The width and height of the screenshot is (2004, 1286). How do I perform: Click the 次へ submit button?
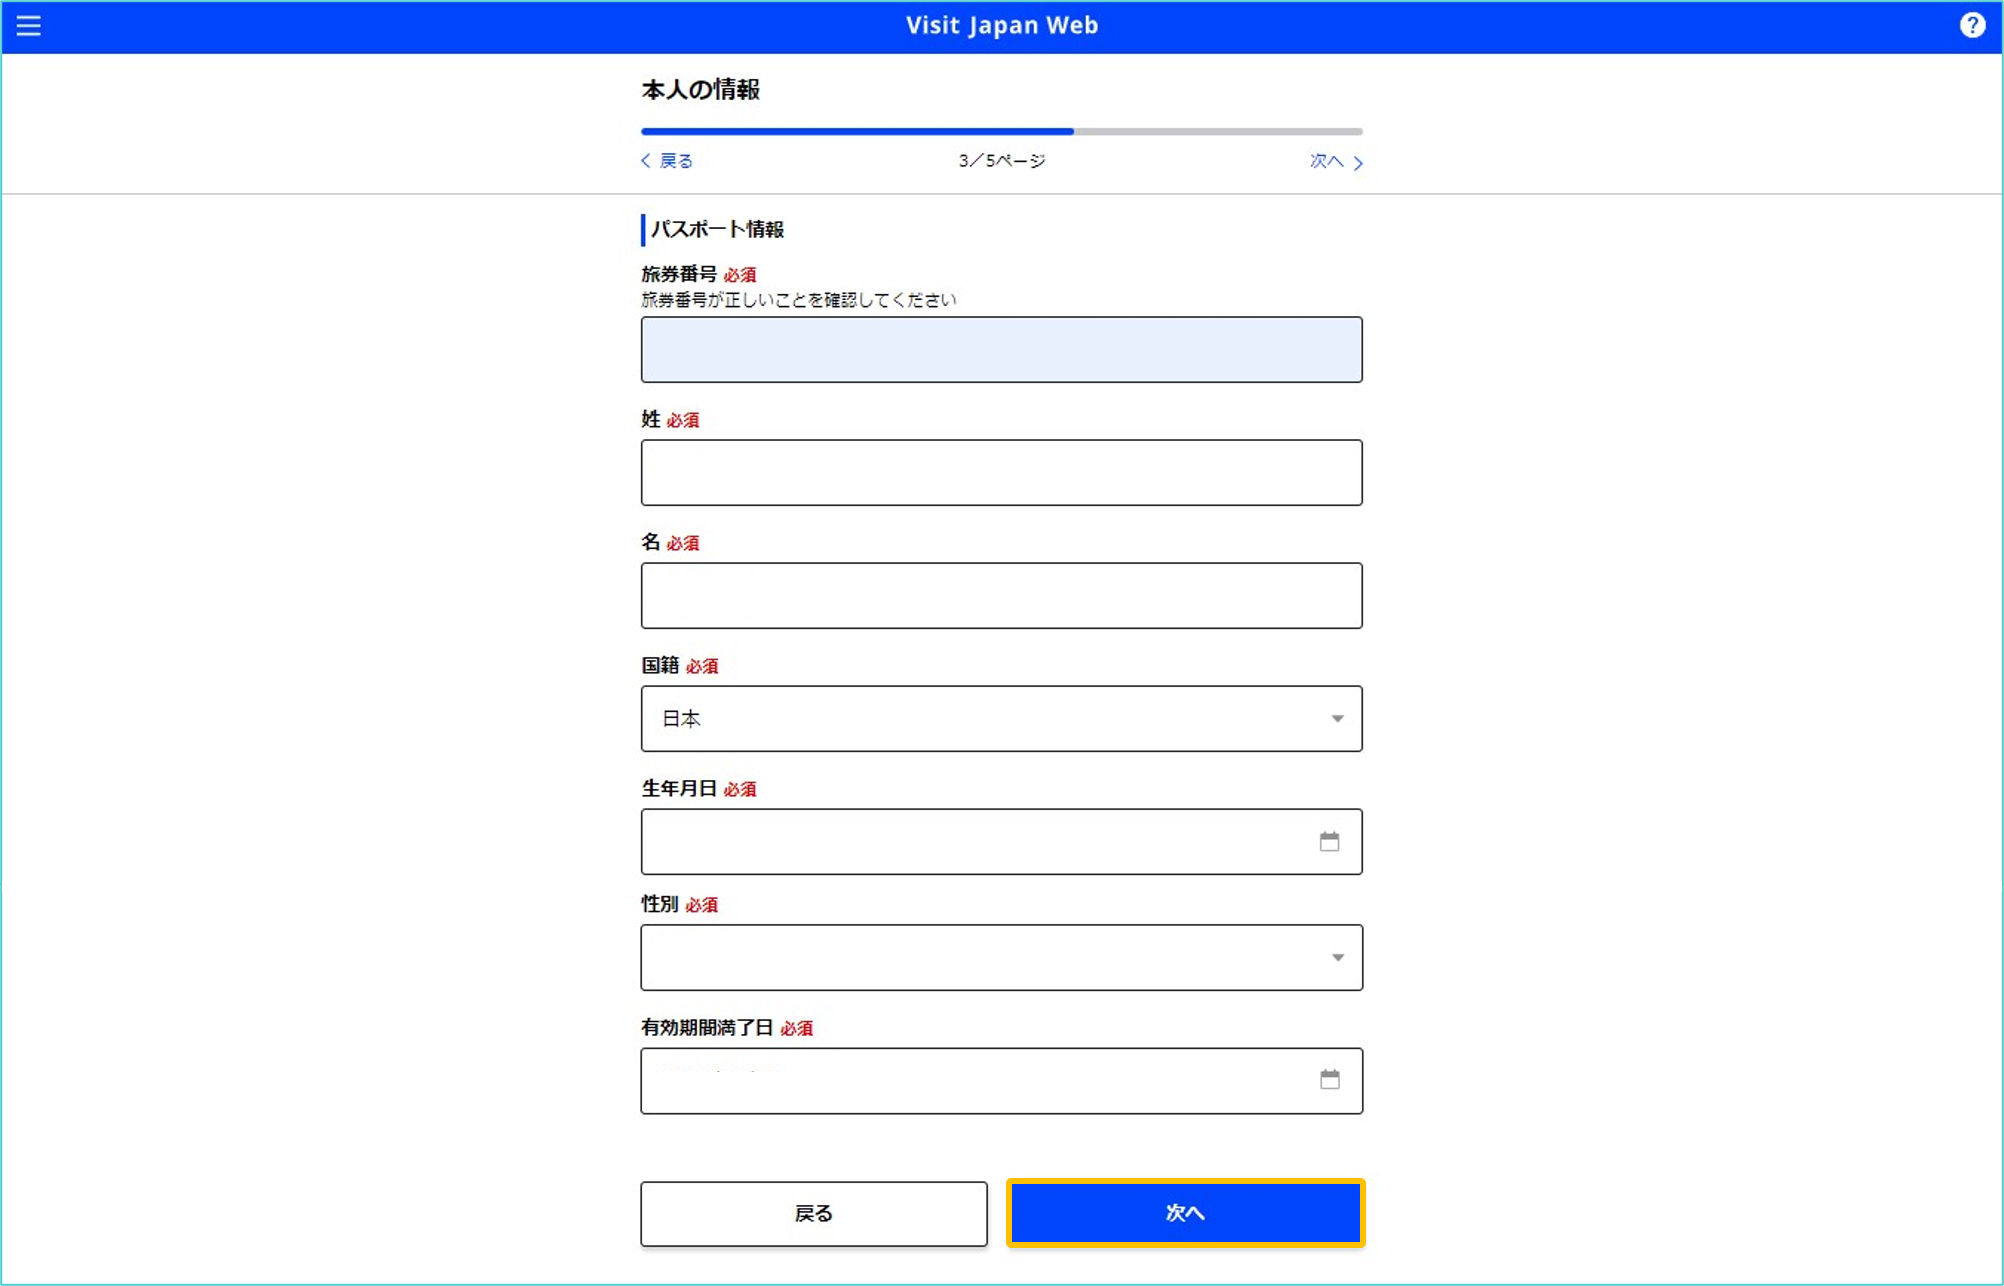[1185, 1211]
